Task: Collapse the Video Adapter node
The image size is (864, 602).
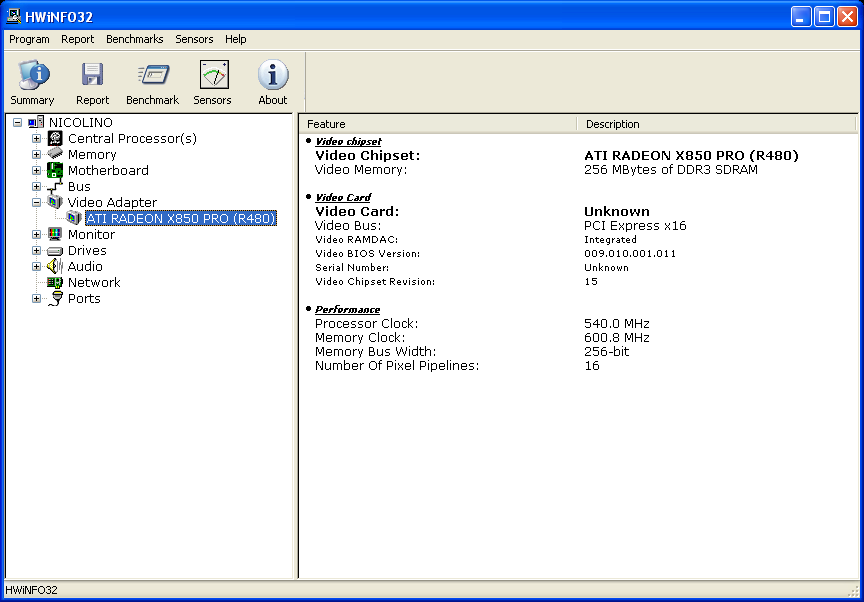Action: click(36, 203)
